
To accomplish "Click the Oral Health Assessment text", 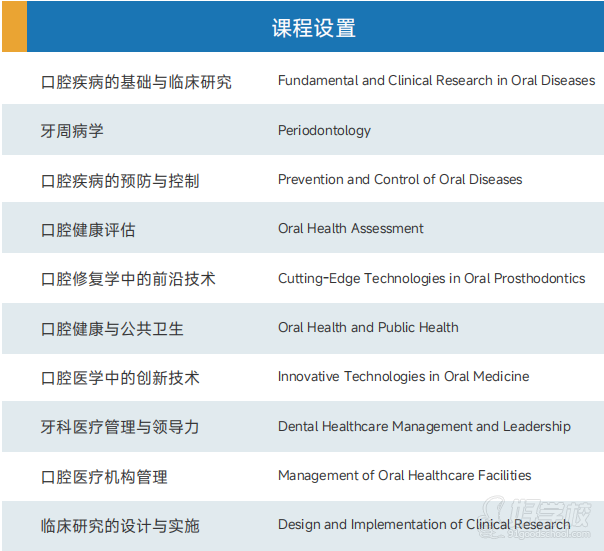I will tap(350, 229).
